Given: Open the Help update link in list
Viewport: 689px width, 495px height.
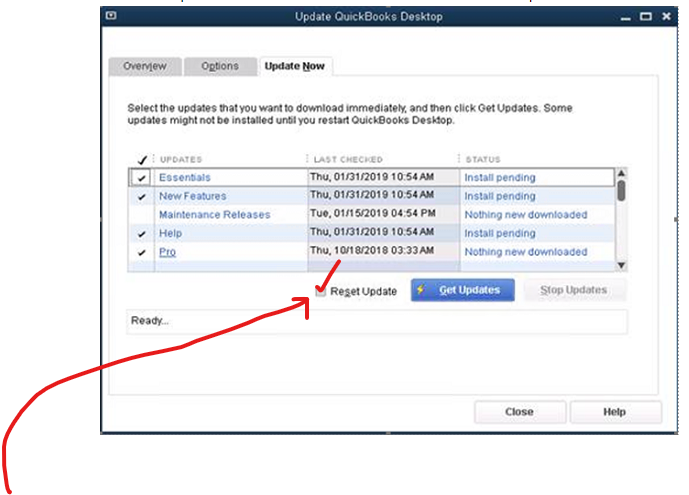Looking at the screenshot, I should (170, 233).
